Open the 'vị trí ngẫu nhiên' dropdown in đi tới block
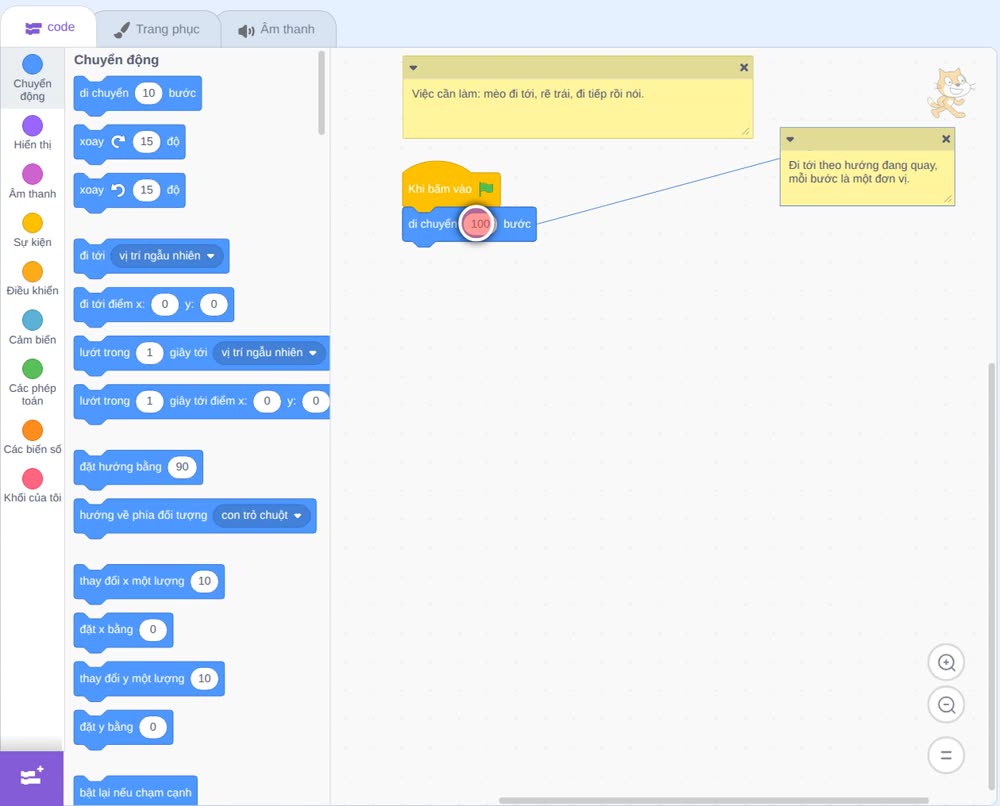 point(166,256)
